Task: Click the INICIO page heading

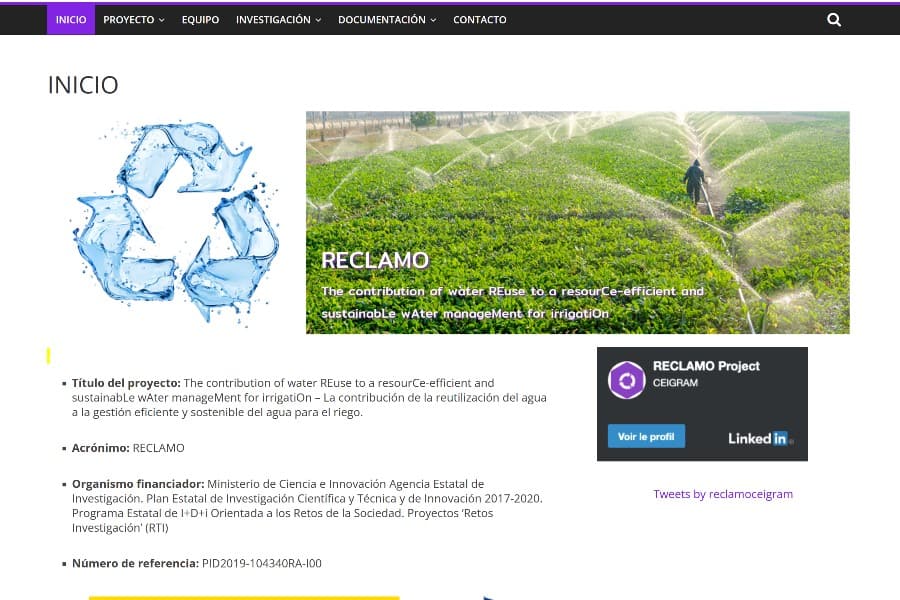Action: 83,85
